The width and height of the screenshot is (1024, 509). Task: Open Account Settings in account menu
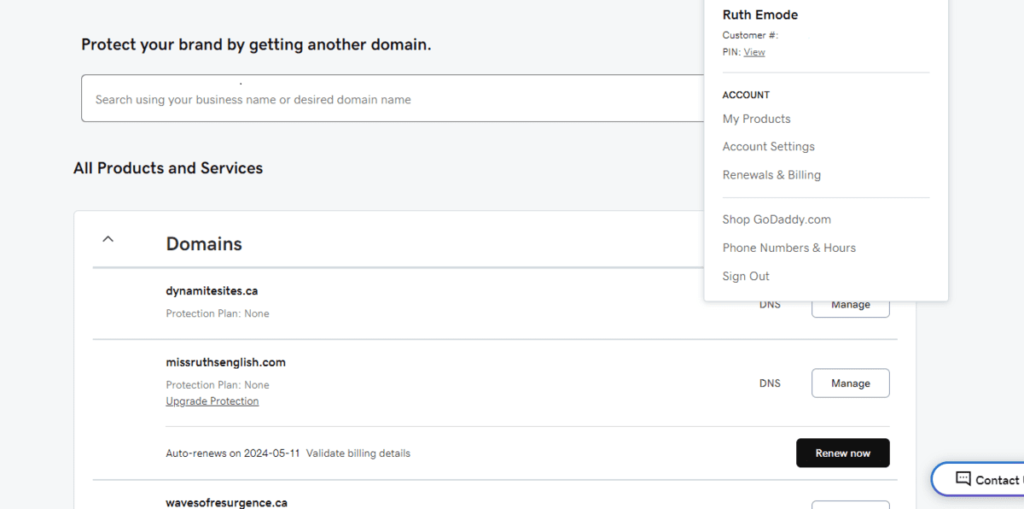pos(768,147)
